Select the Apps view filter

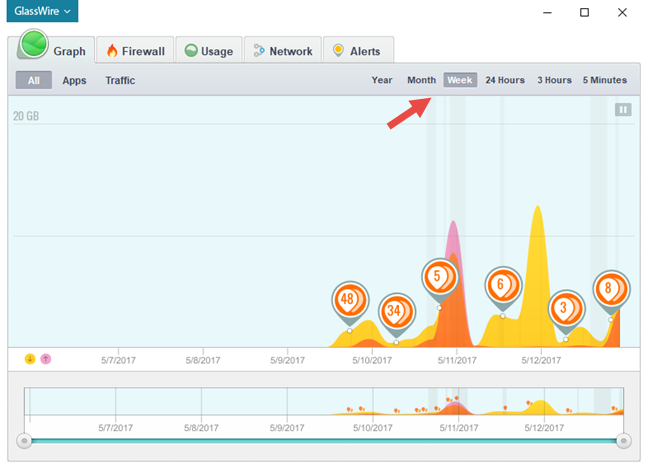click(x=74, y=80)
